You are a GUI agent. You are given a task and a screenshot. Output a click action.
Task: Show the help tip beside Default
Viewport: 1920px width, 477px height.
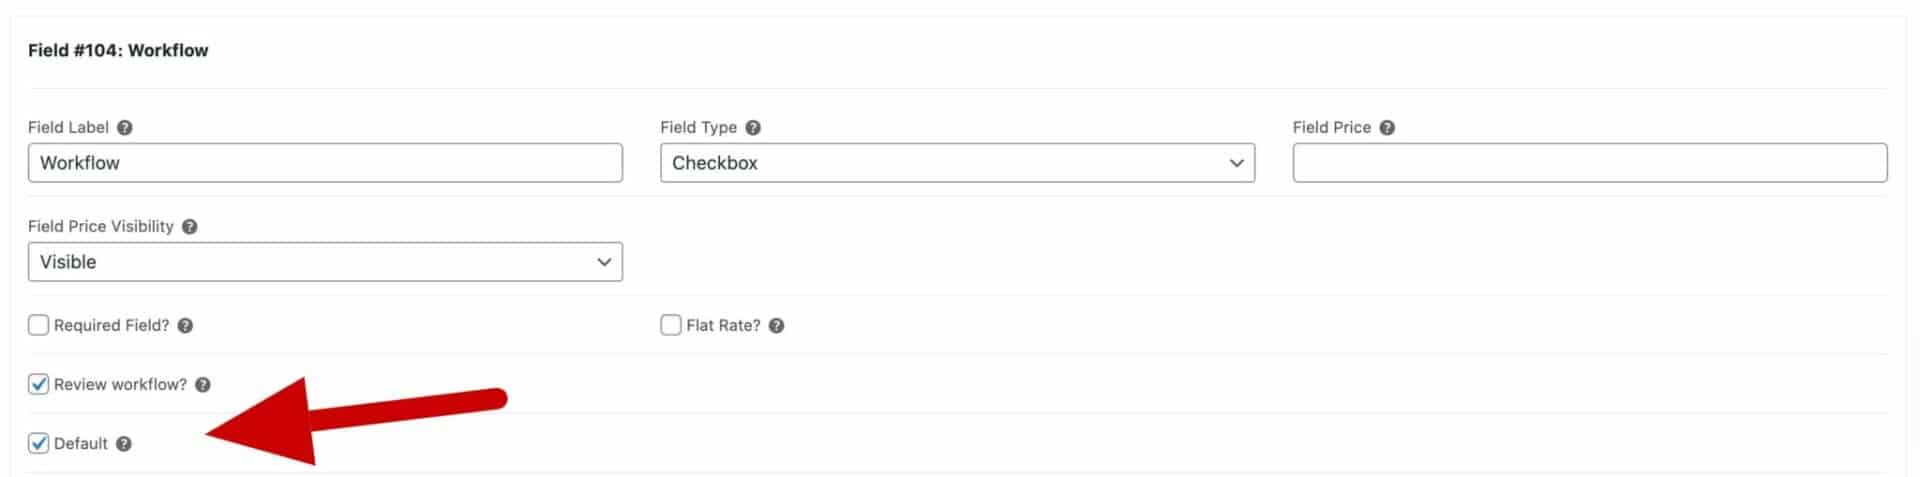coord(124,443)
